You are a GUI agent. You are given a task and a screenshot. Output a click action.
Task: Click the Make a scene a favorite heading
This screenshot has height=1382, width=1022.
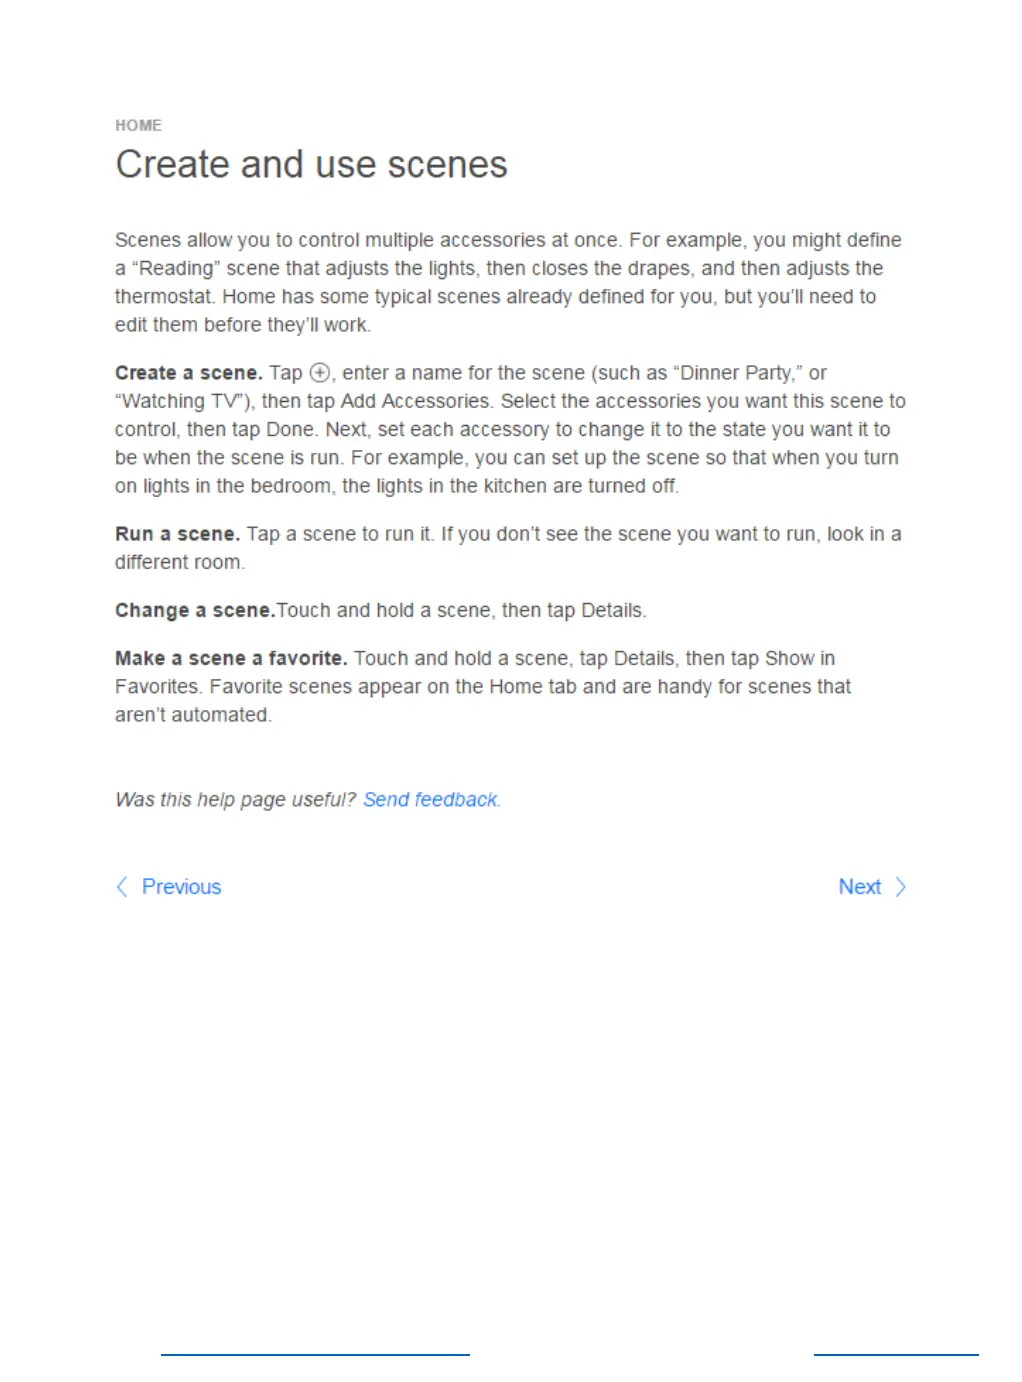pyautogui.click(x=231, y=658)
